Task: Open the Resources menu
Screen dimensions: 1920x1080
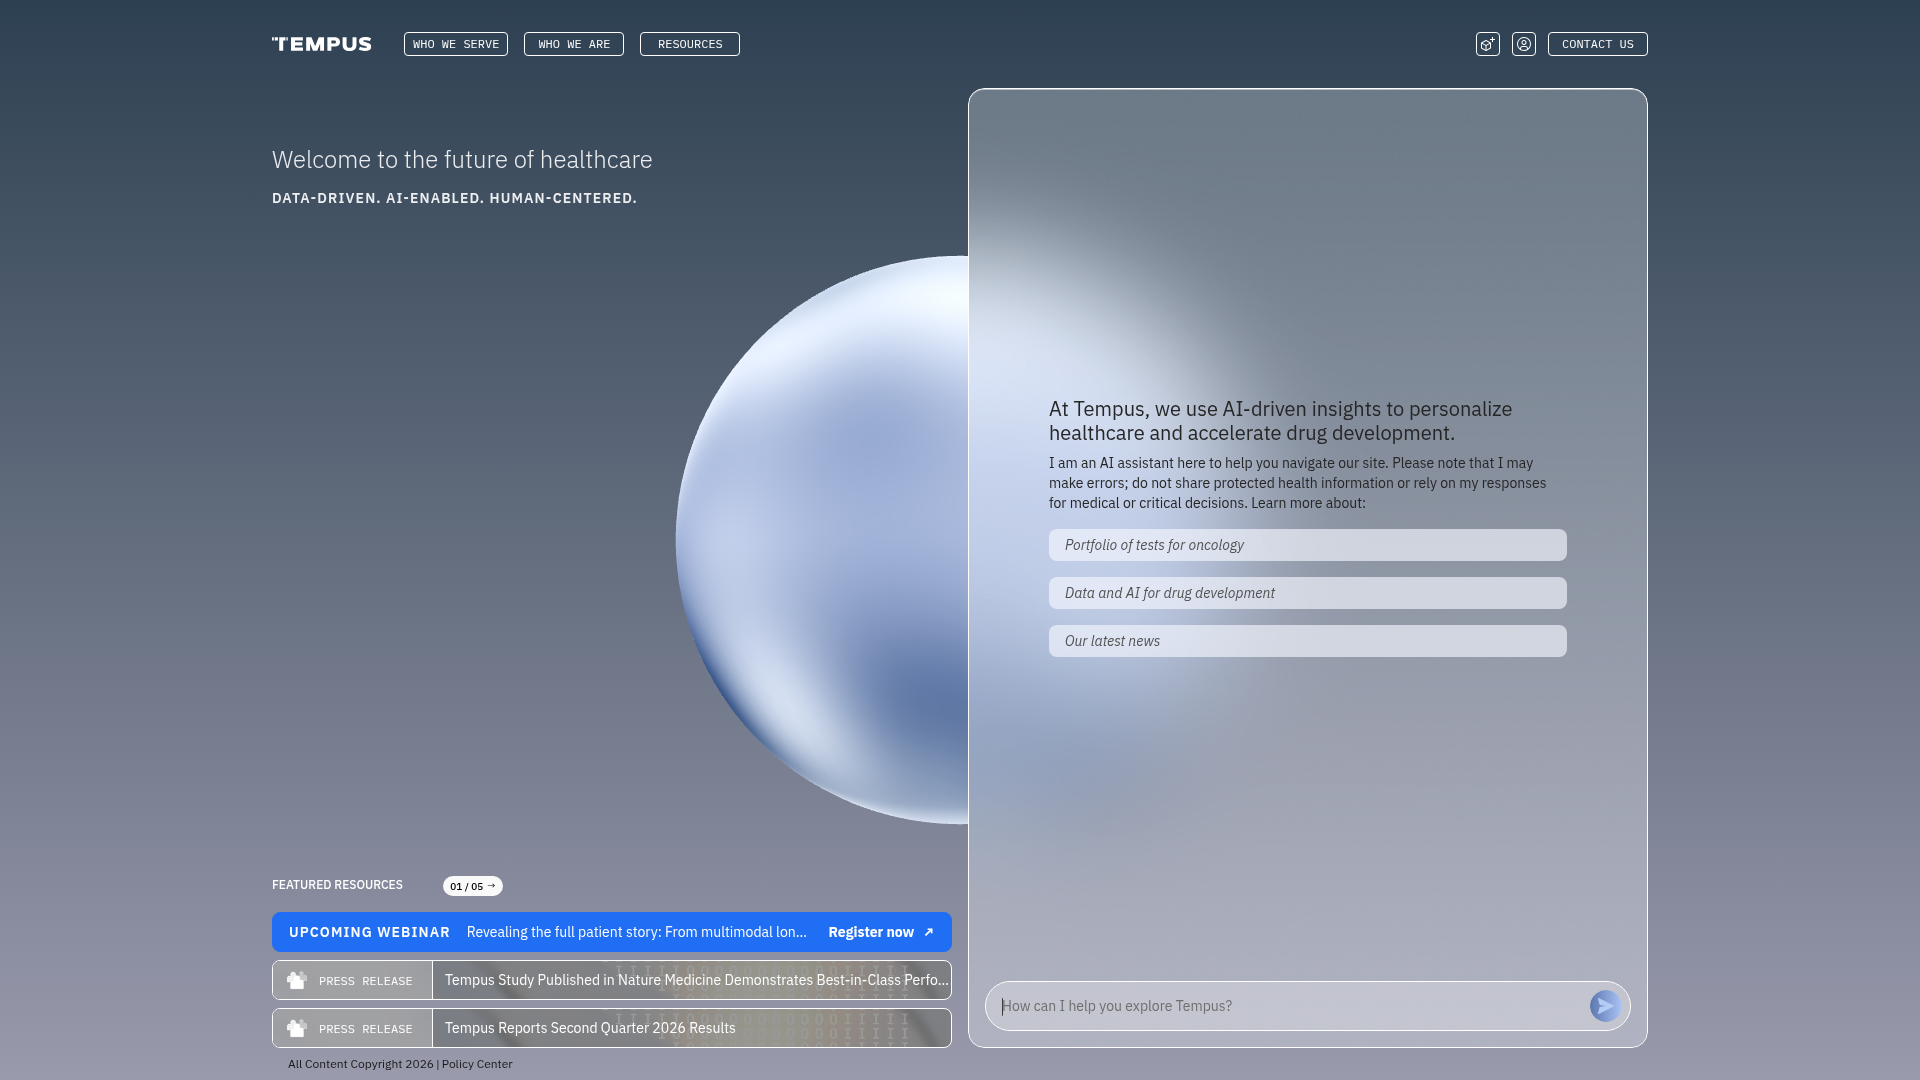Action: point(690,44)
